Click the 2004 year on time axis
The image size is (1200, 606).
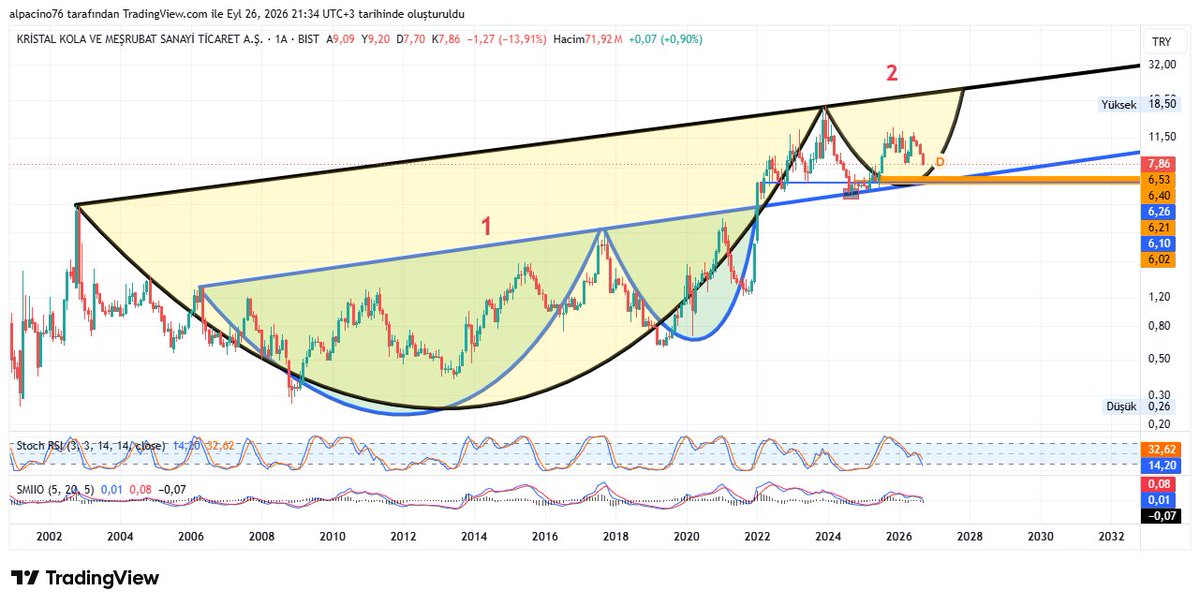point(120,537)
